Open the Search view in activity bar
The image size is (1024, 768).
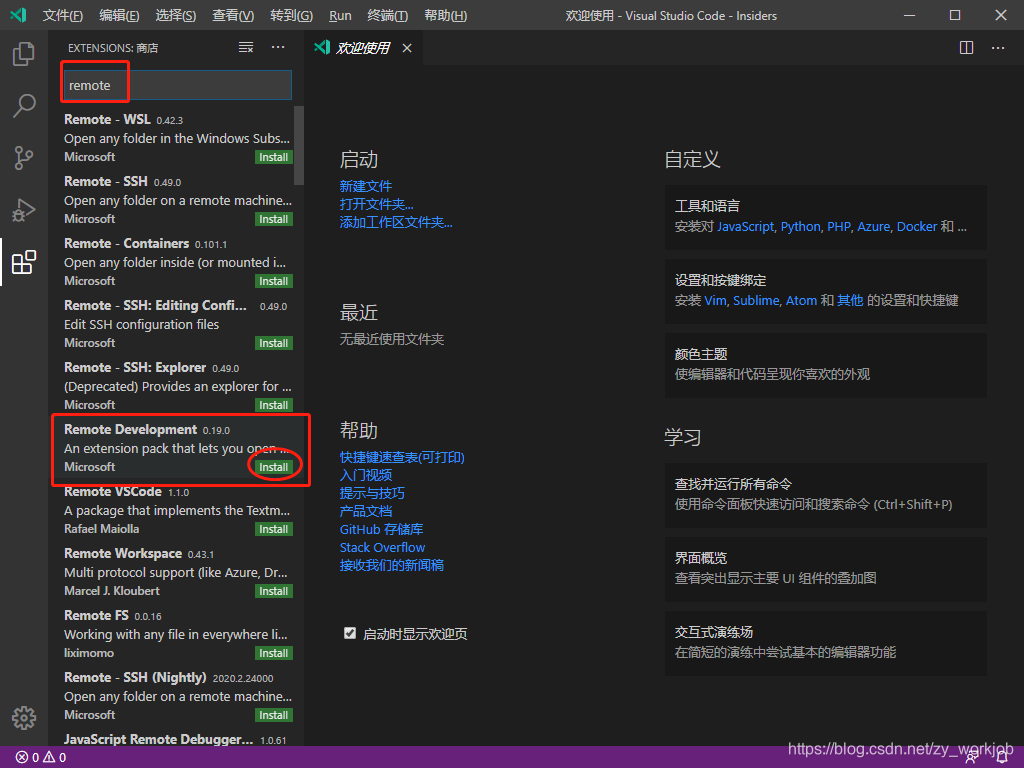click(x=24, y=105)
